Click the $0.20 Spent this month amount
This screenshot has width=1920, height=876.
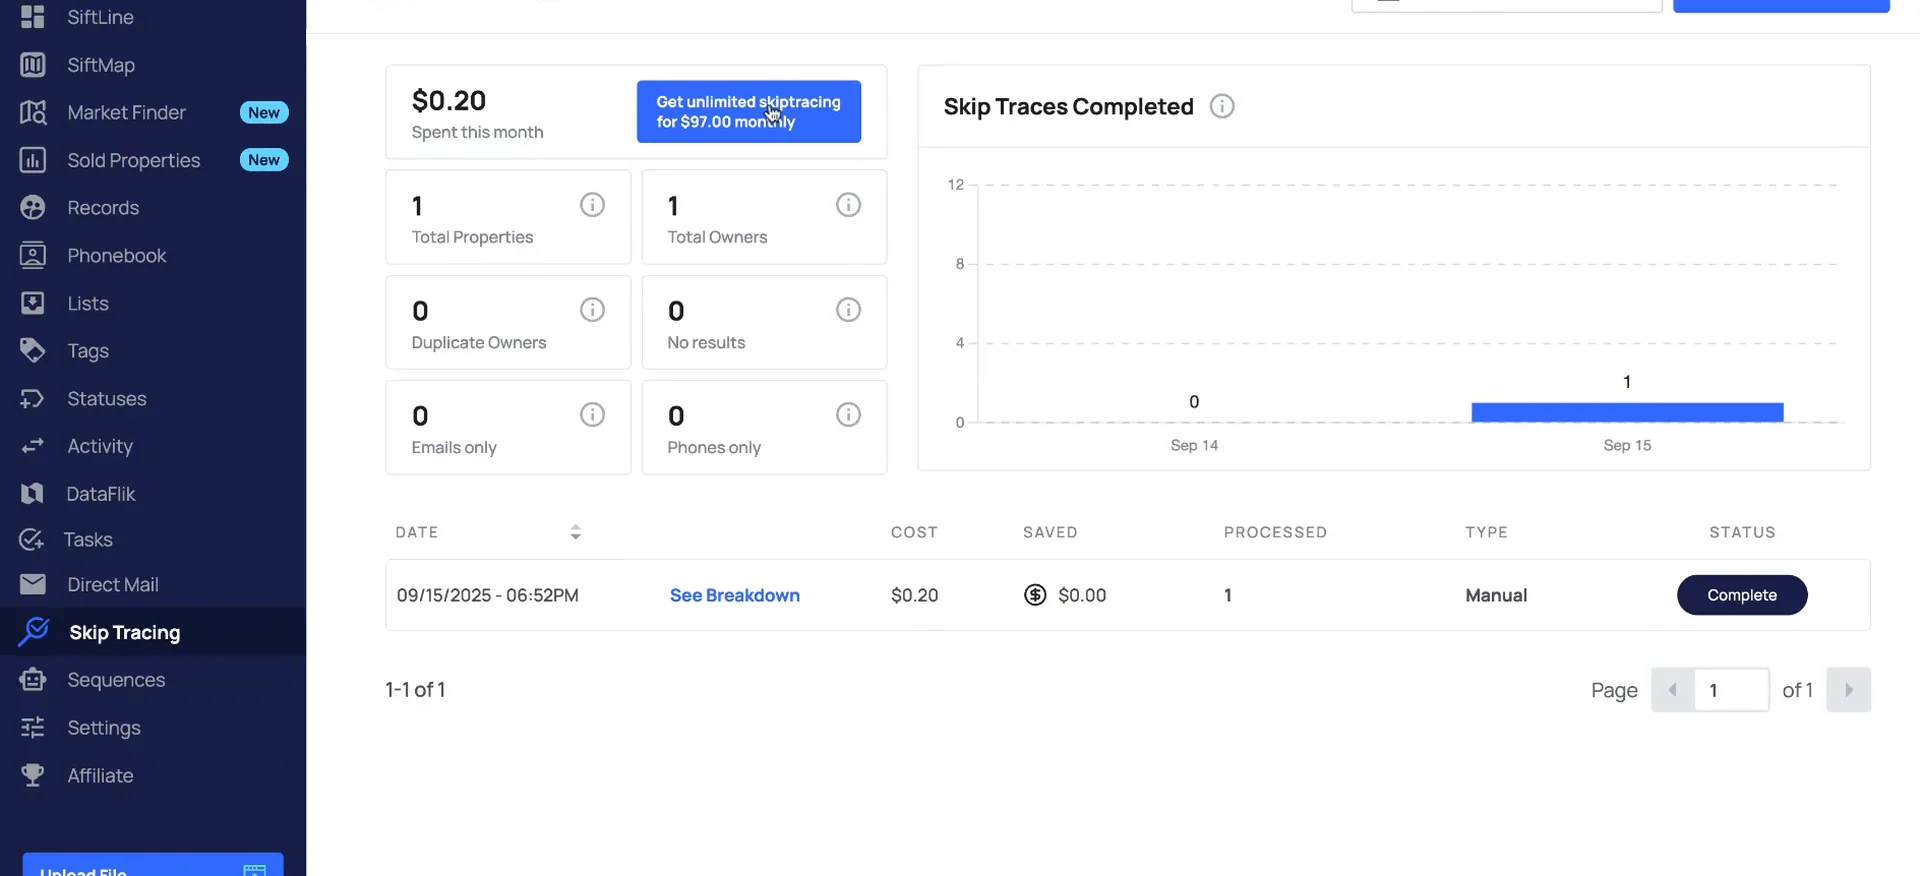449,101
